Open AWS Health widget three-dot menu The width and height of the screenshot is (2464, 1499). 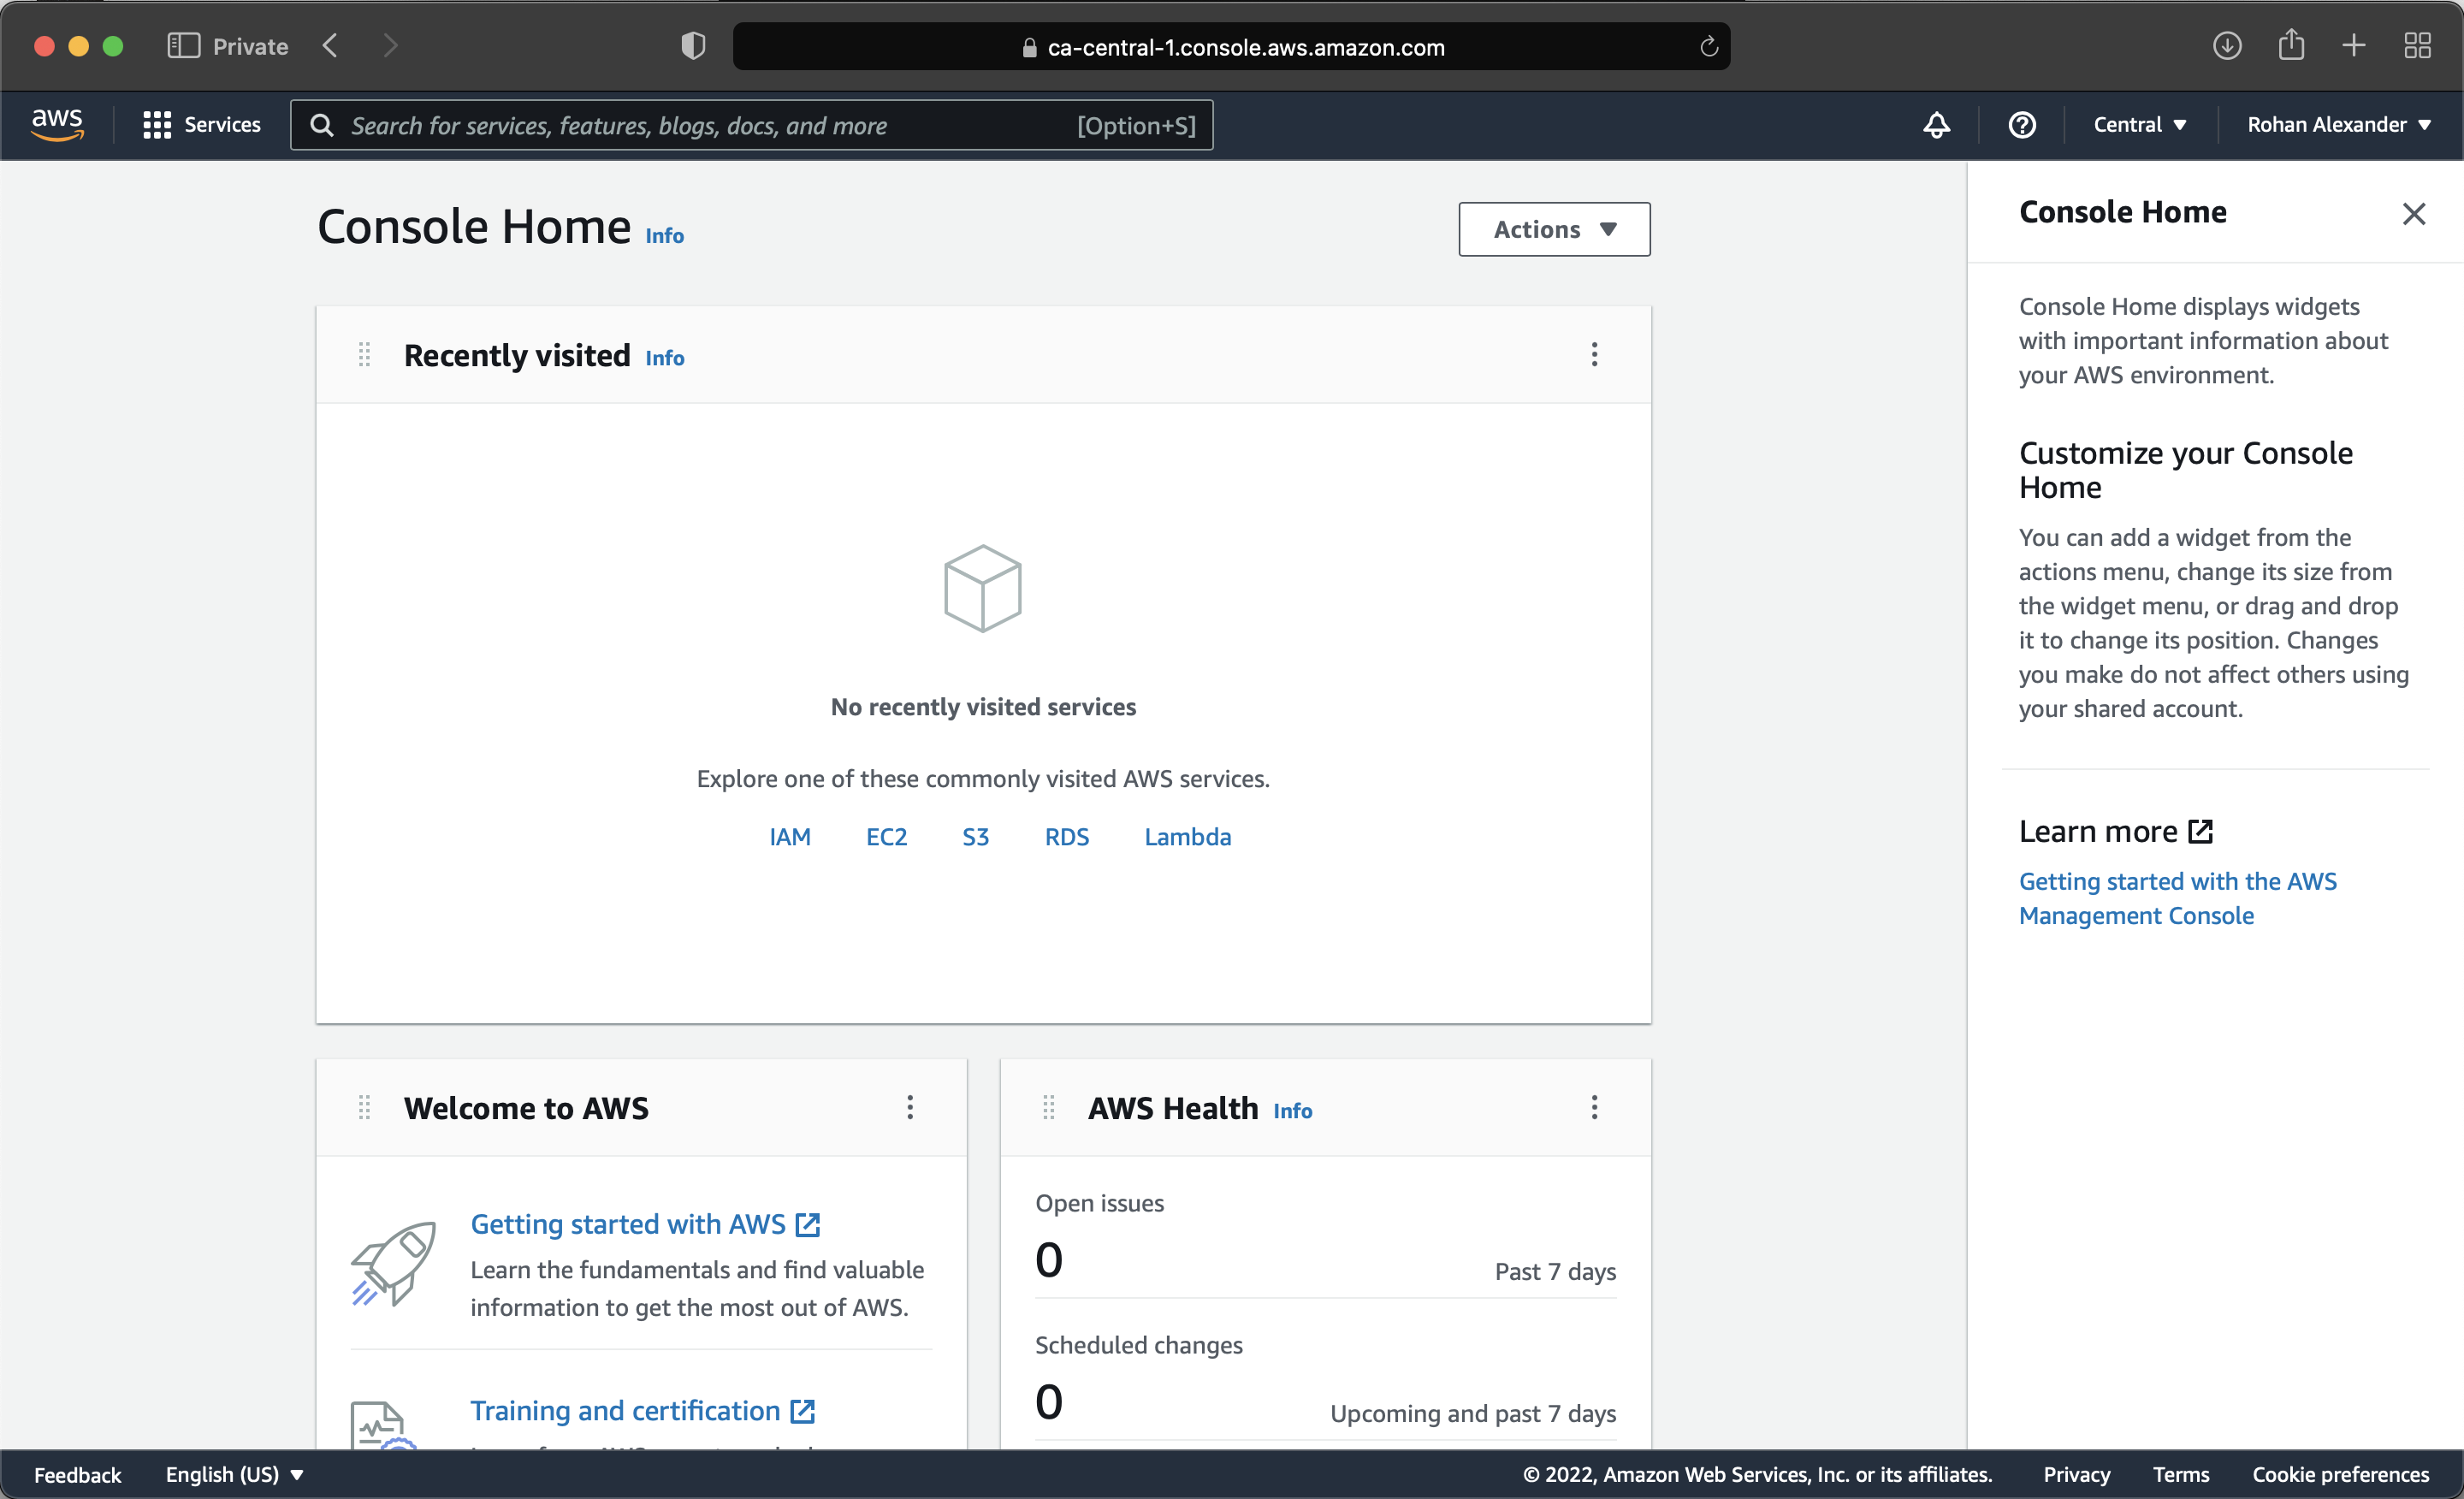1594,1107
